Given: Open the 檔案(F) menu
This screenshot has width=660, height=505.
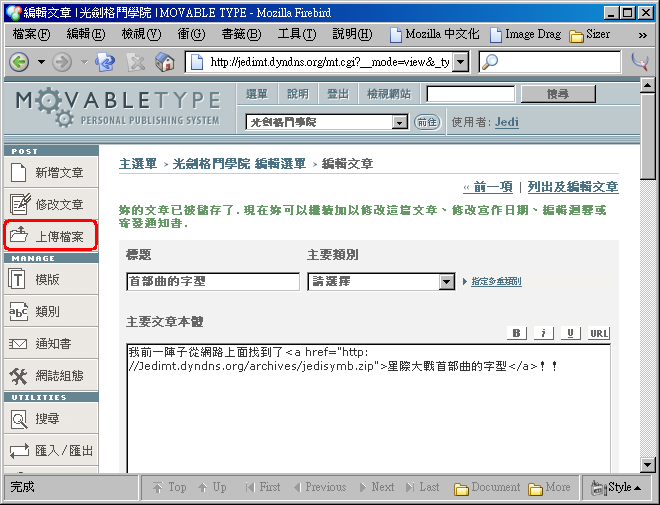Looking at the screenshot, I should tap(32, 34).
